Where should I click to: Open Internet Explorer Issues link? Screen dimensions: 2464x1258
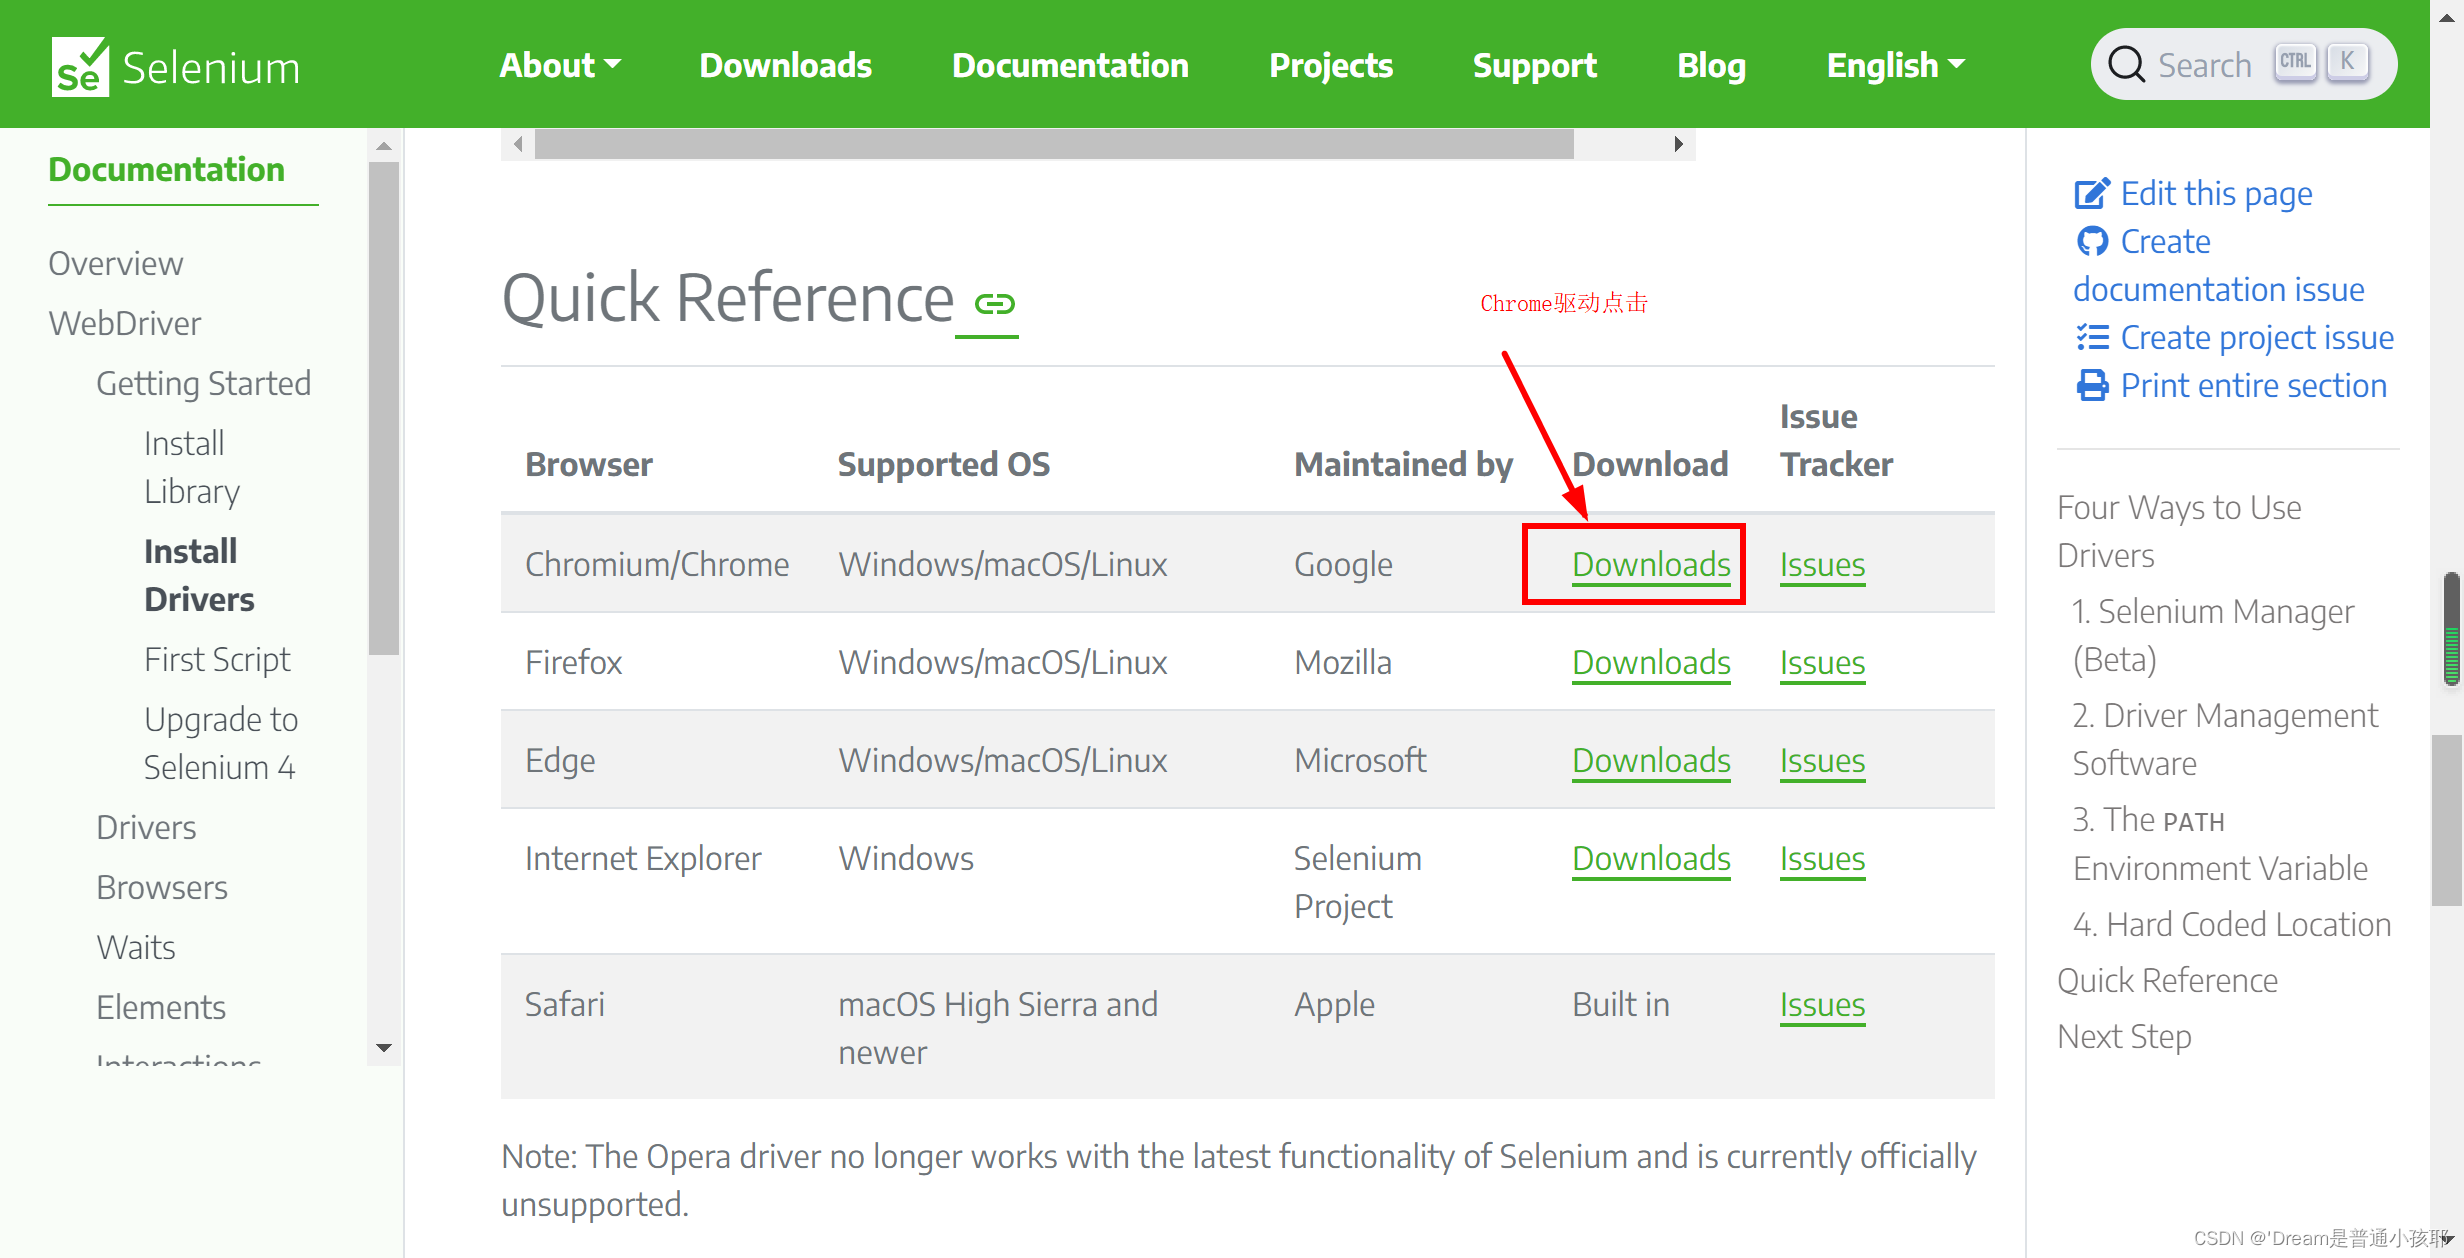[1822, 858]
